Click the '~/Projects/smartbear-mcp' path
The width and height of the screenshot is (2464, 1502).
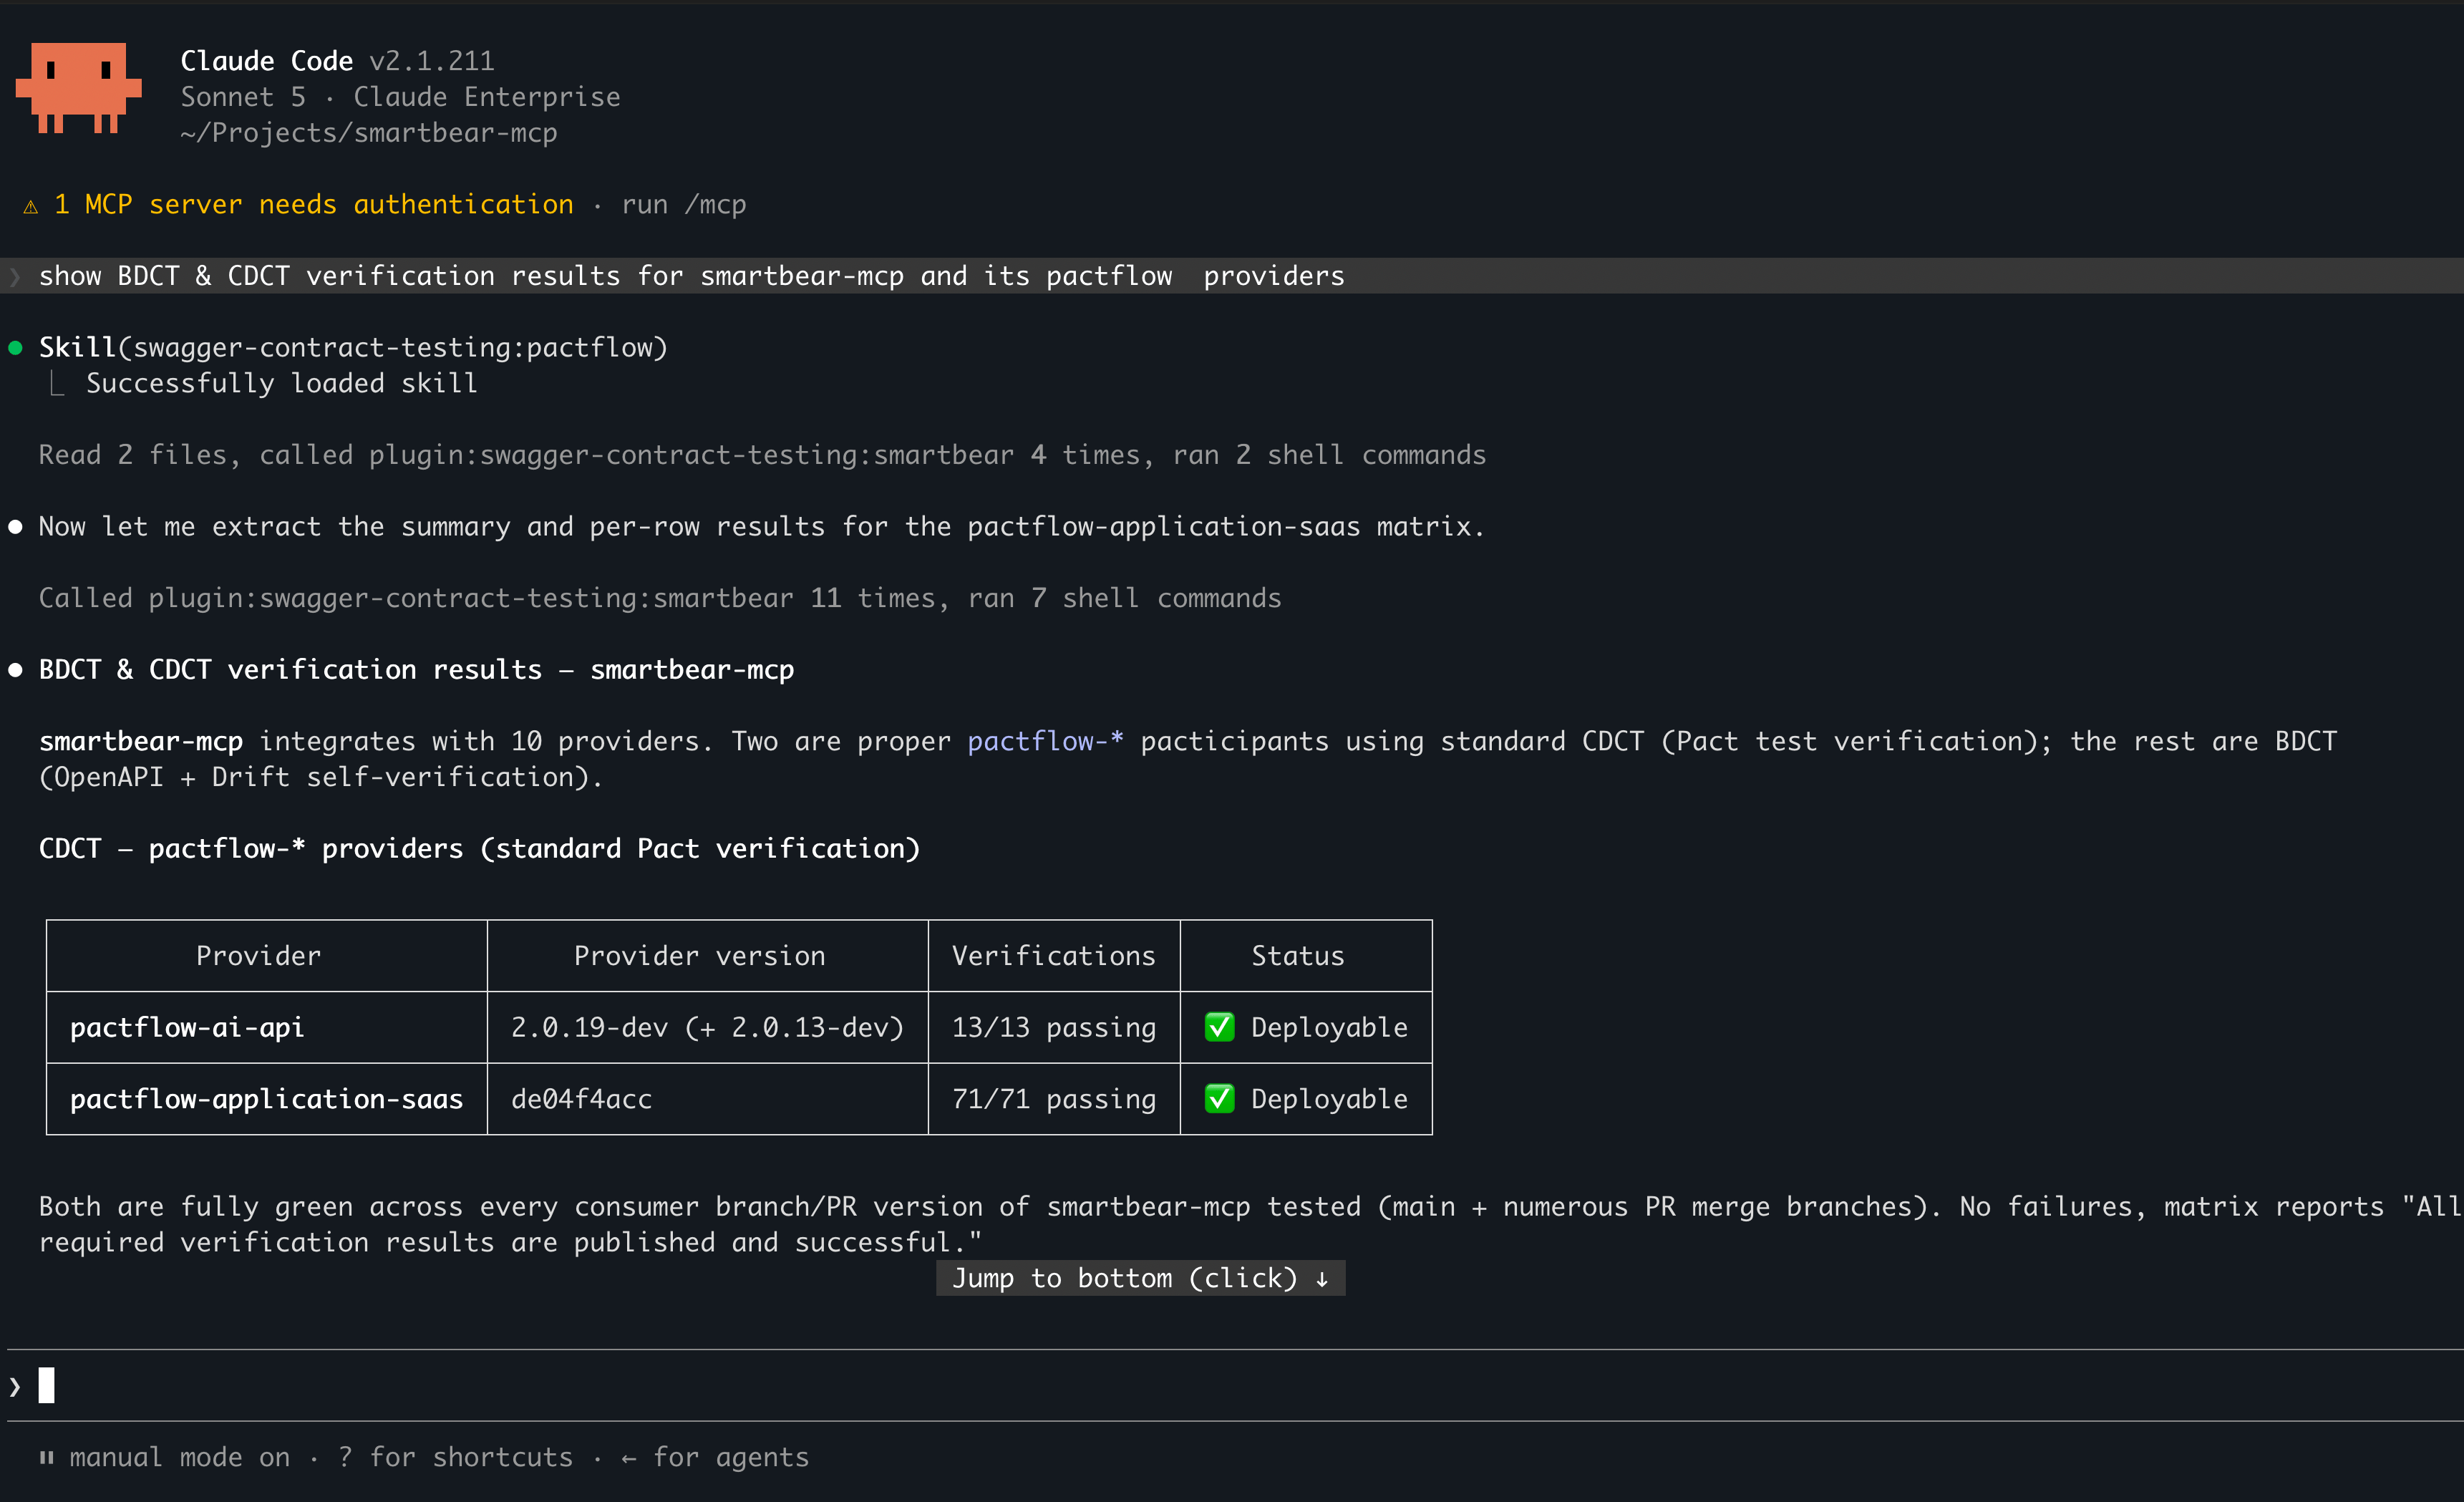coord(369,133)
